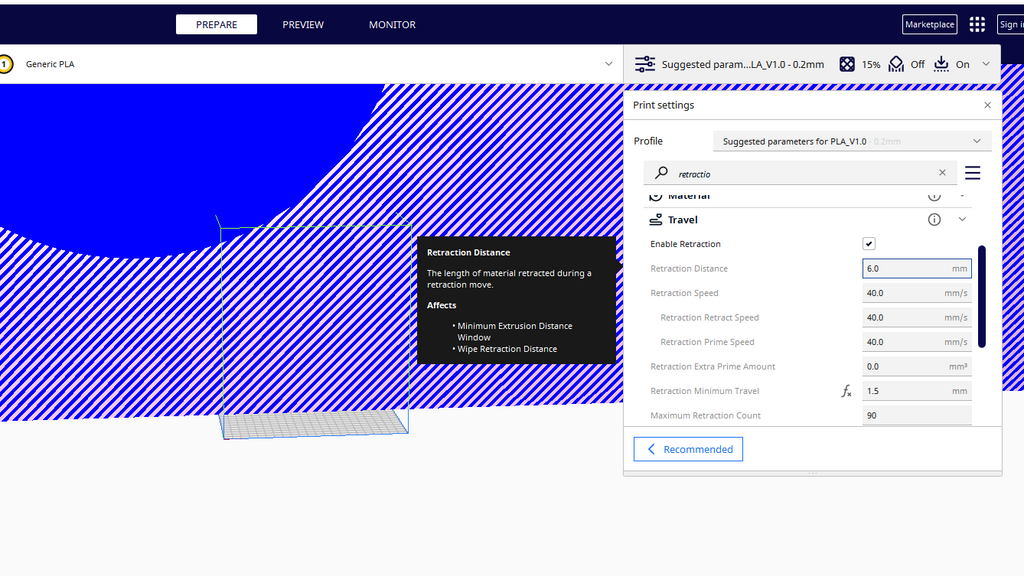The image size is (1024, 576).
Task: Click the Travel category icon
Action: tap(656, 220)
